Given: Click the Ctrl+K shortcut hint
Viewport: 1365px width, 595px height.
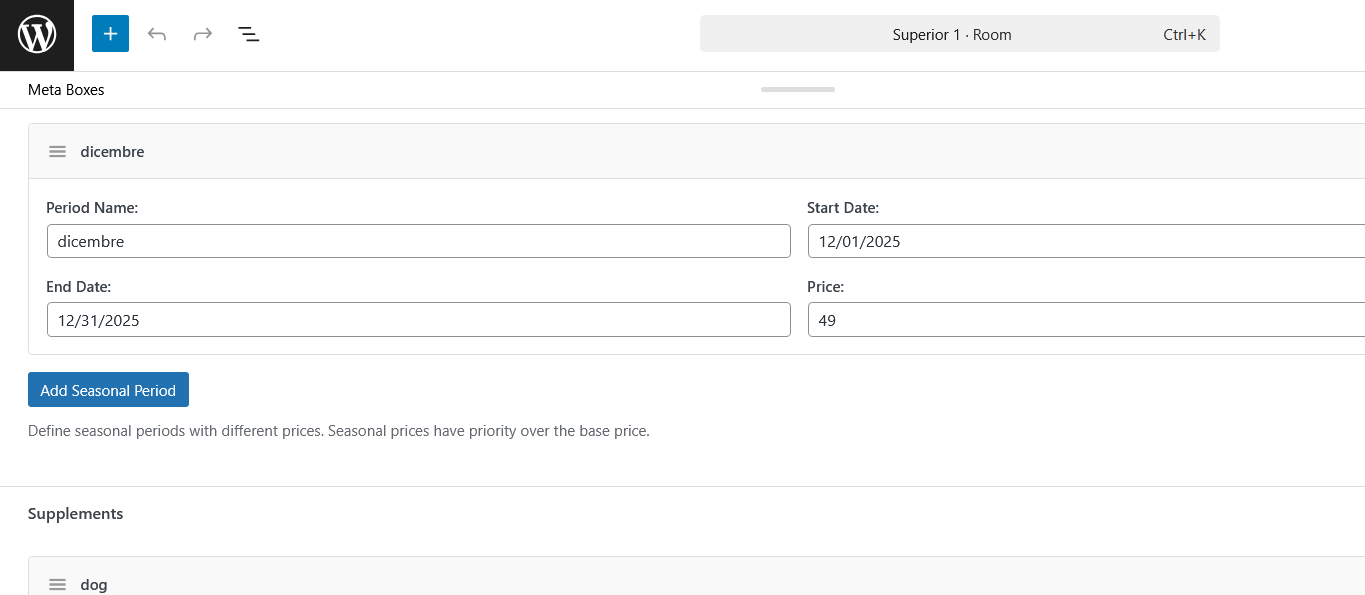Looking at the screenshot, I should pyautogui.click(x=1184, y=35).
